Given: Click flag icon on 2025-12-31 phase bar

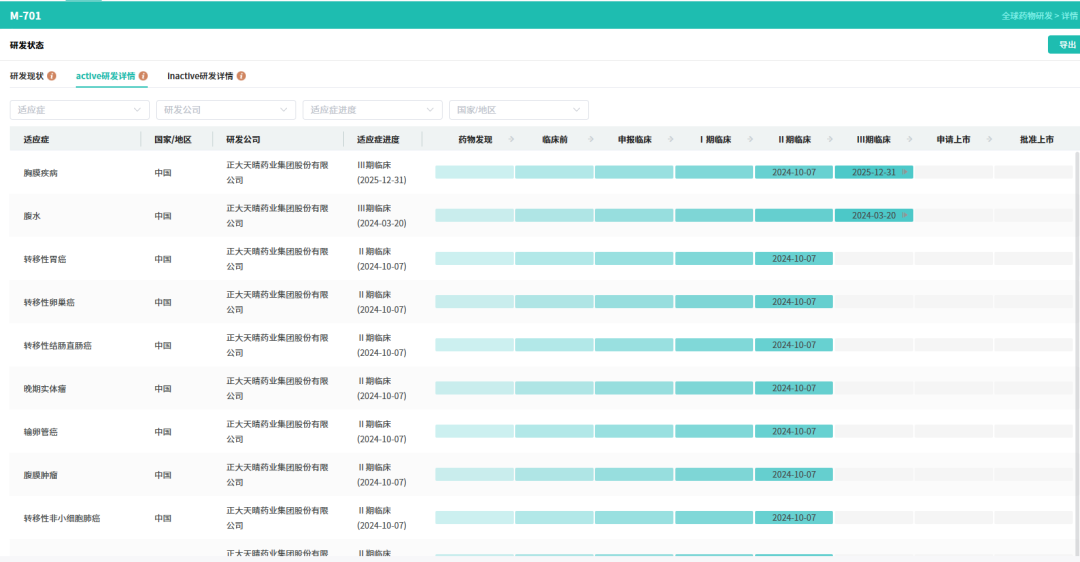Looking at the screenshot, I should pos(904,172).
